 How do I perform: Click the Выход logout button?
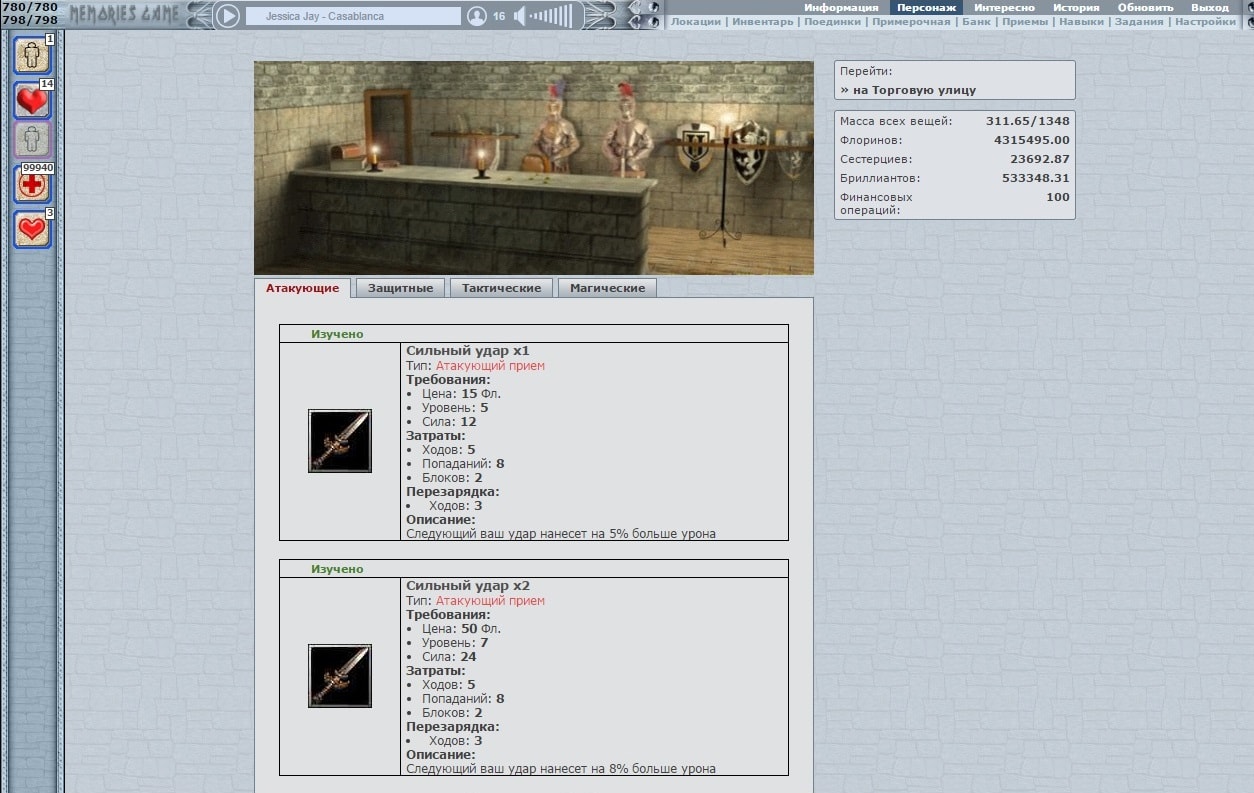[1209, 7]
